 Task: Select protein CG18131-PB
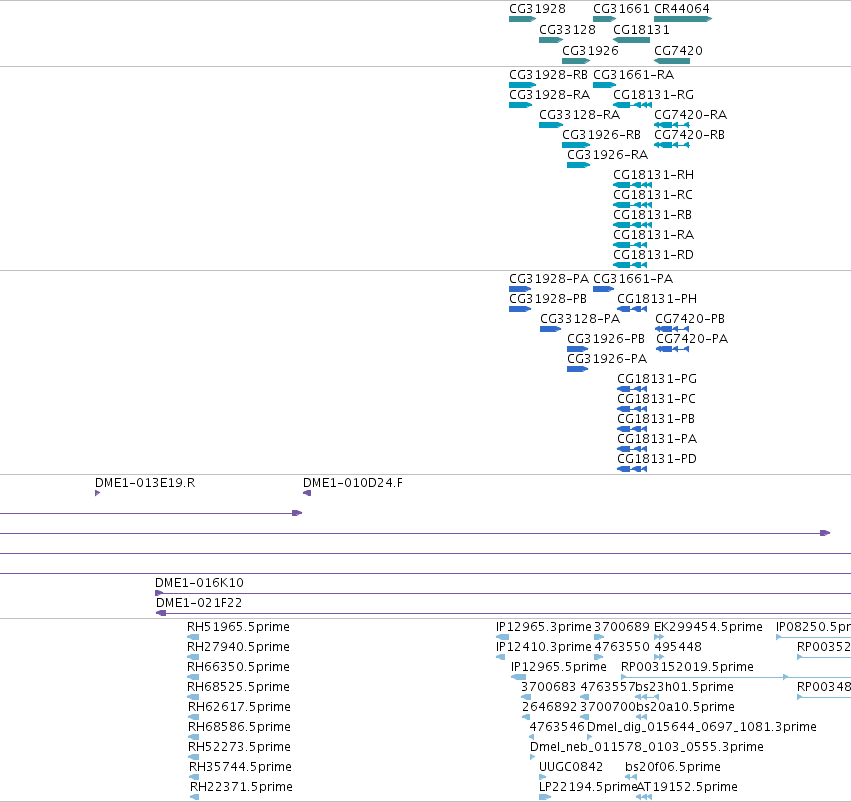click(632, 429)
